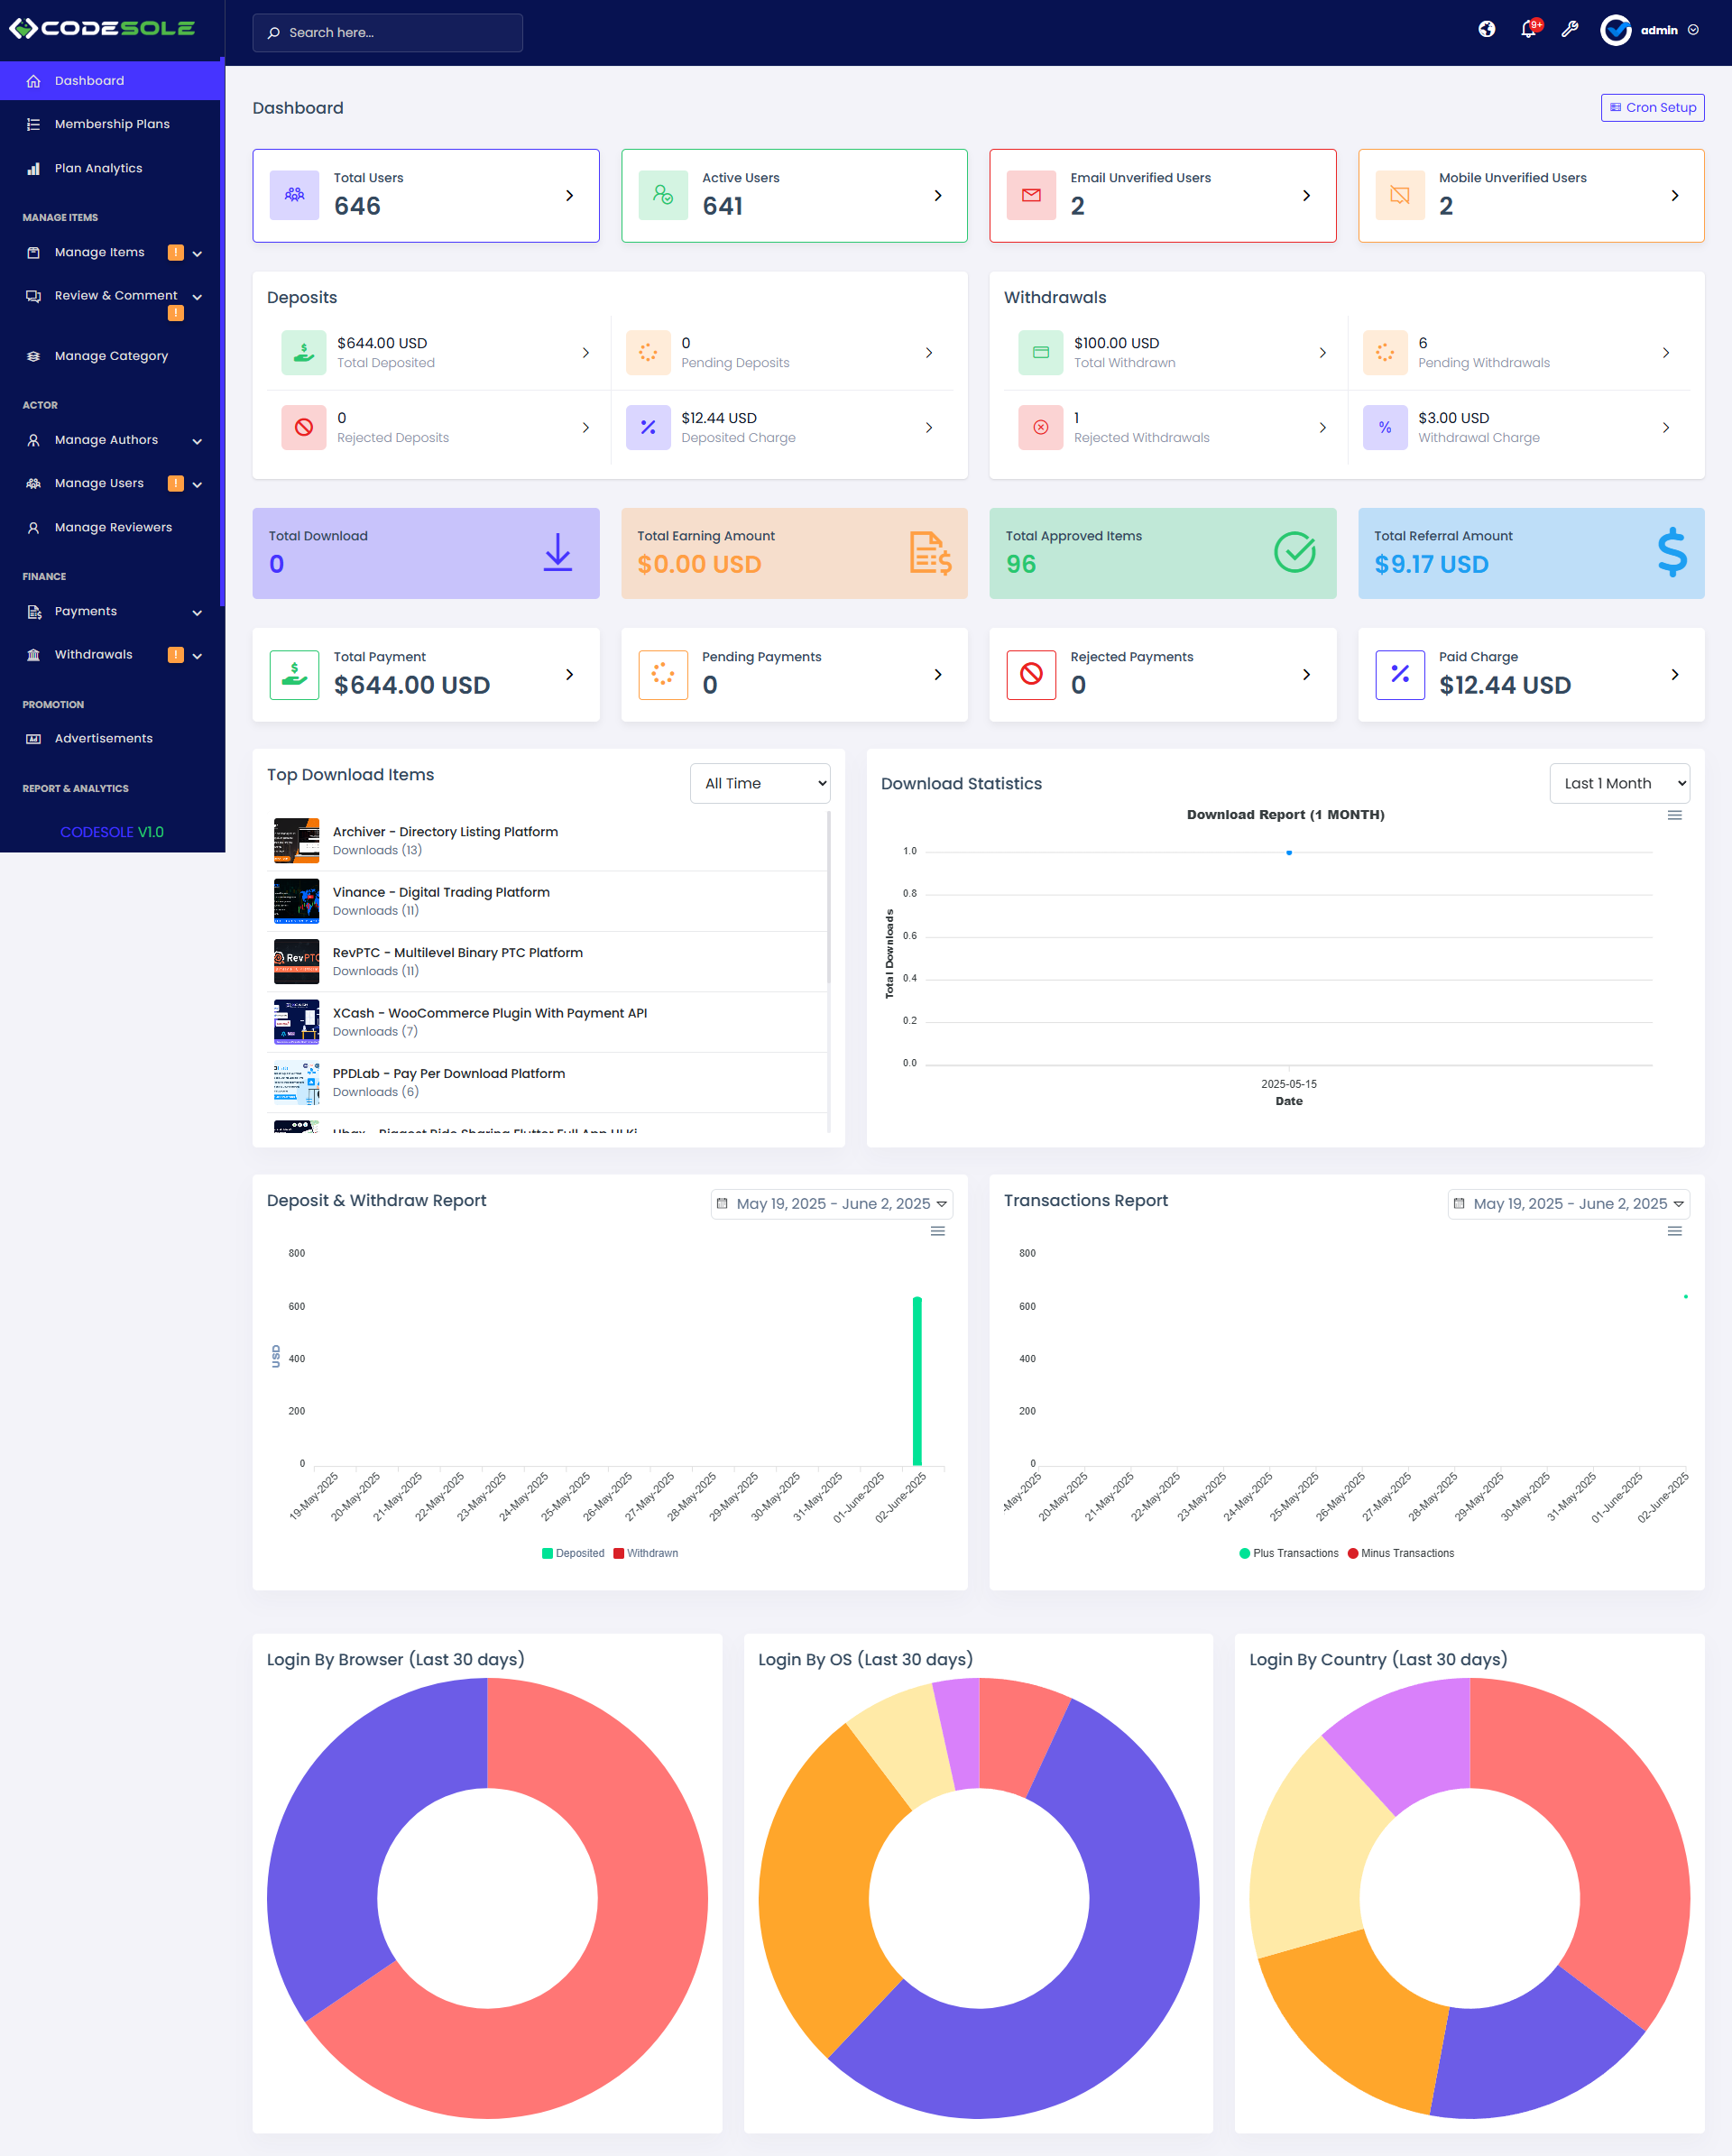Click Deposit & Withdraw chart menu icon

(937, 1231)
